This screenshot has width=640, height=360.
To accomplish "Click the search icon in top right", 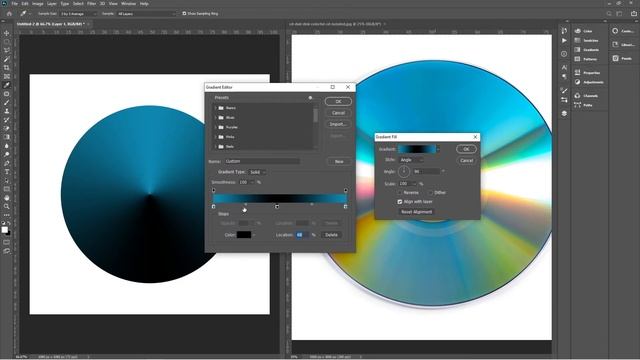I will [609, 13].
